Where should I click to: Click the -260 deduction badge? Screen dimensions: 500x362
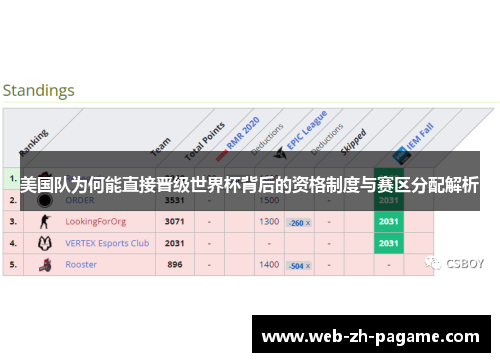(299, 223)
